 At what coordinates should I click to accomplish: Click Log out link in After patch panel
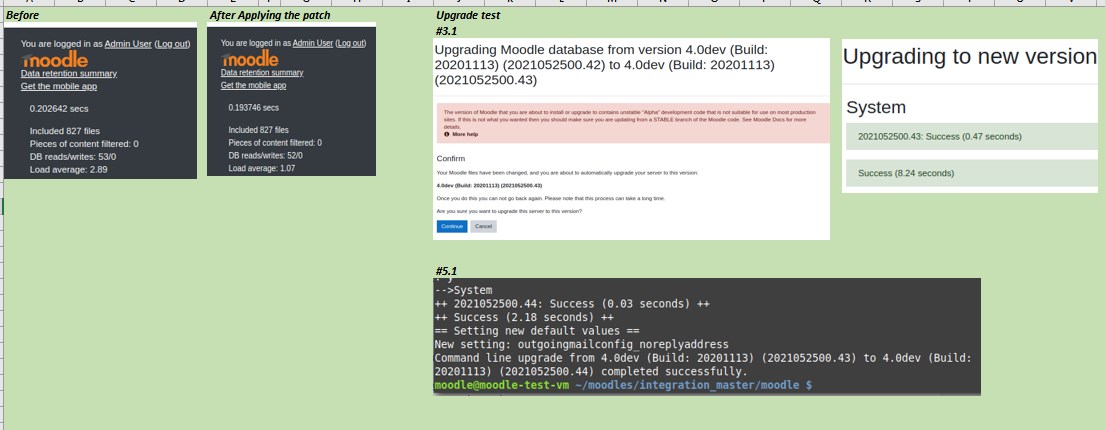tap(350, 43)
